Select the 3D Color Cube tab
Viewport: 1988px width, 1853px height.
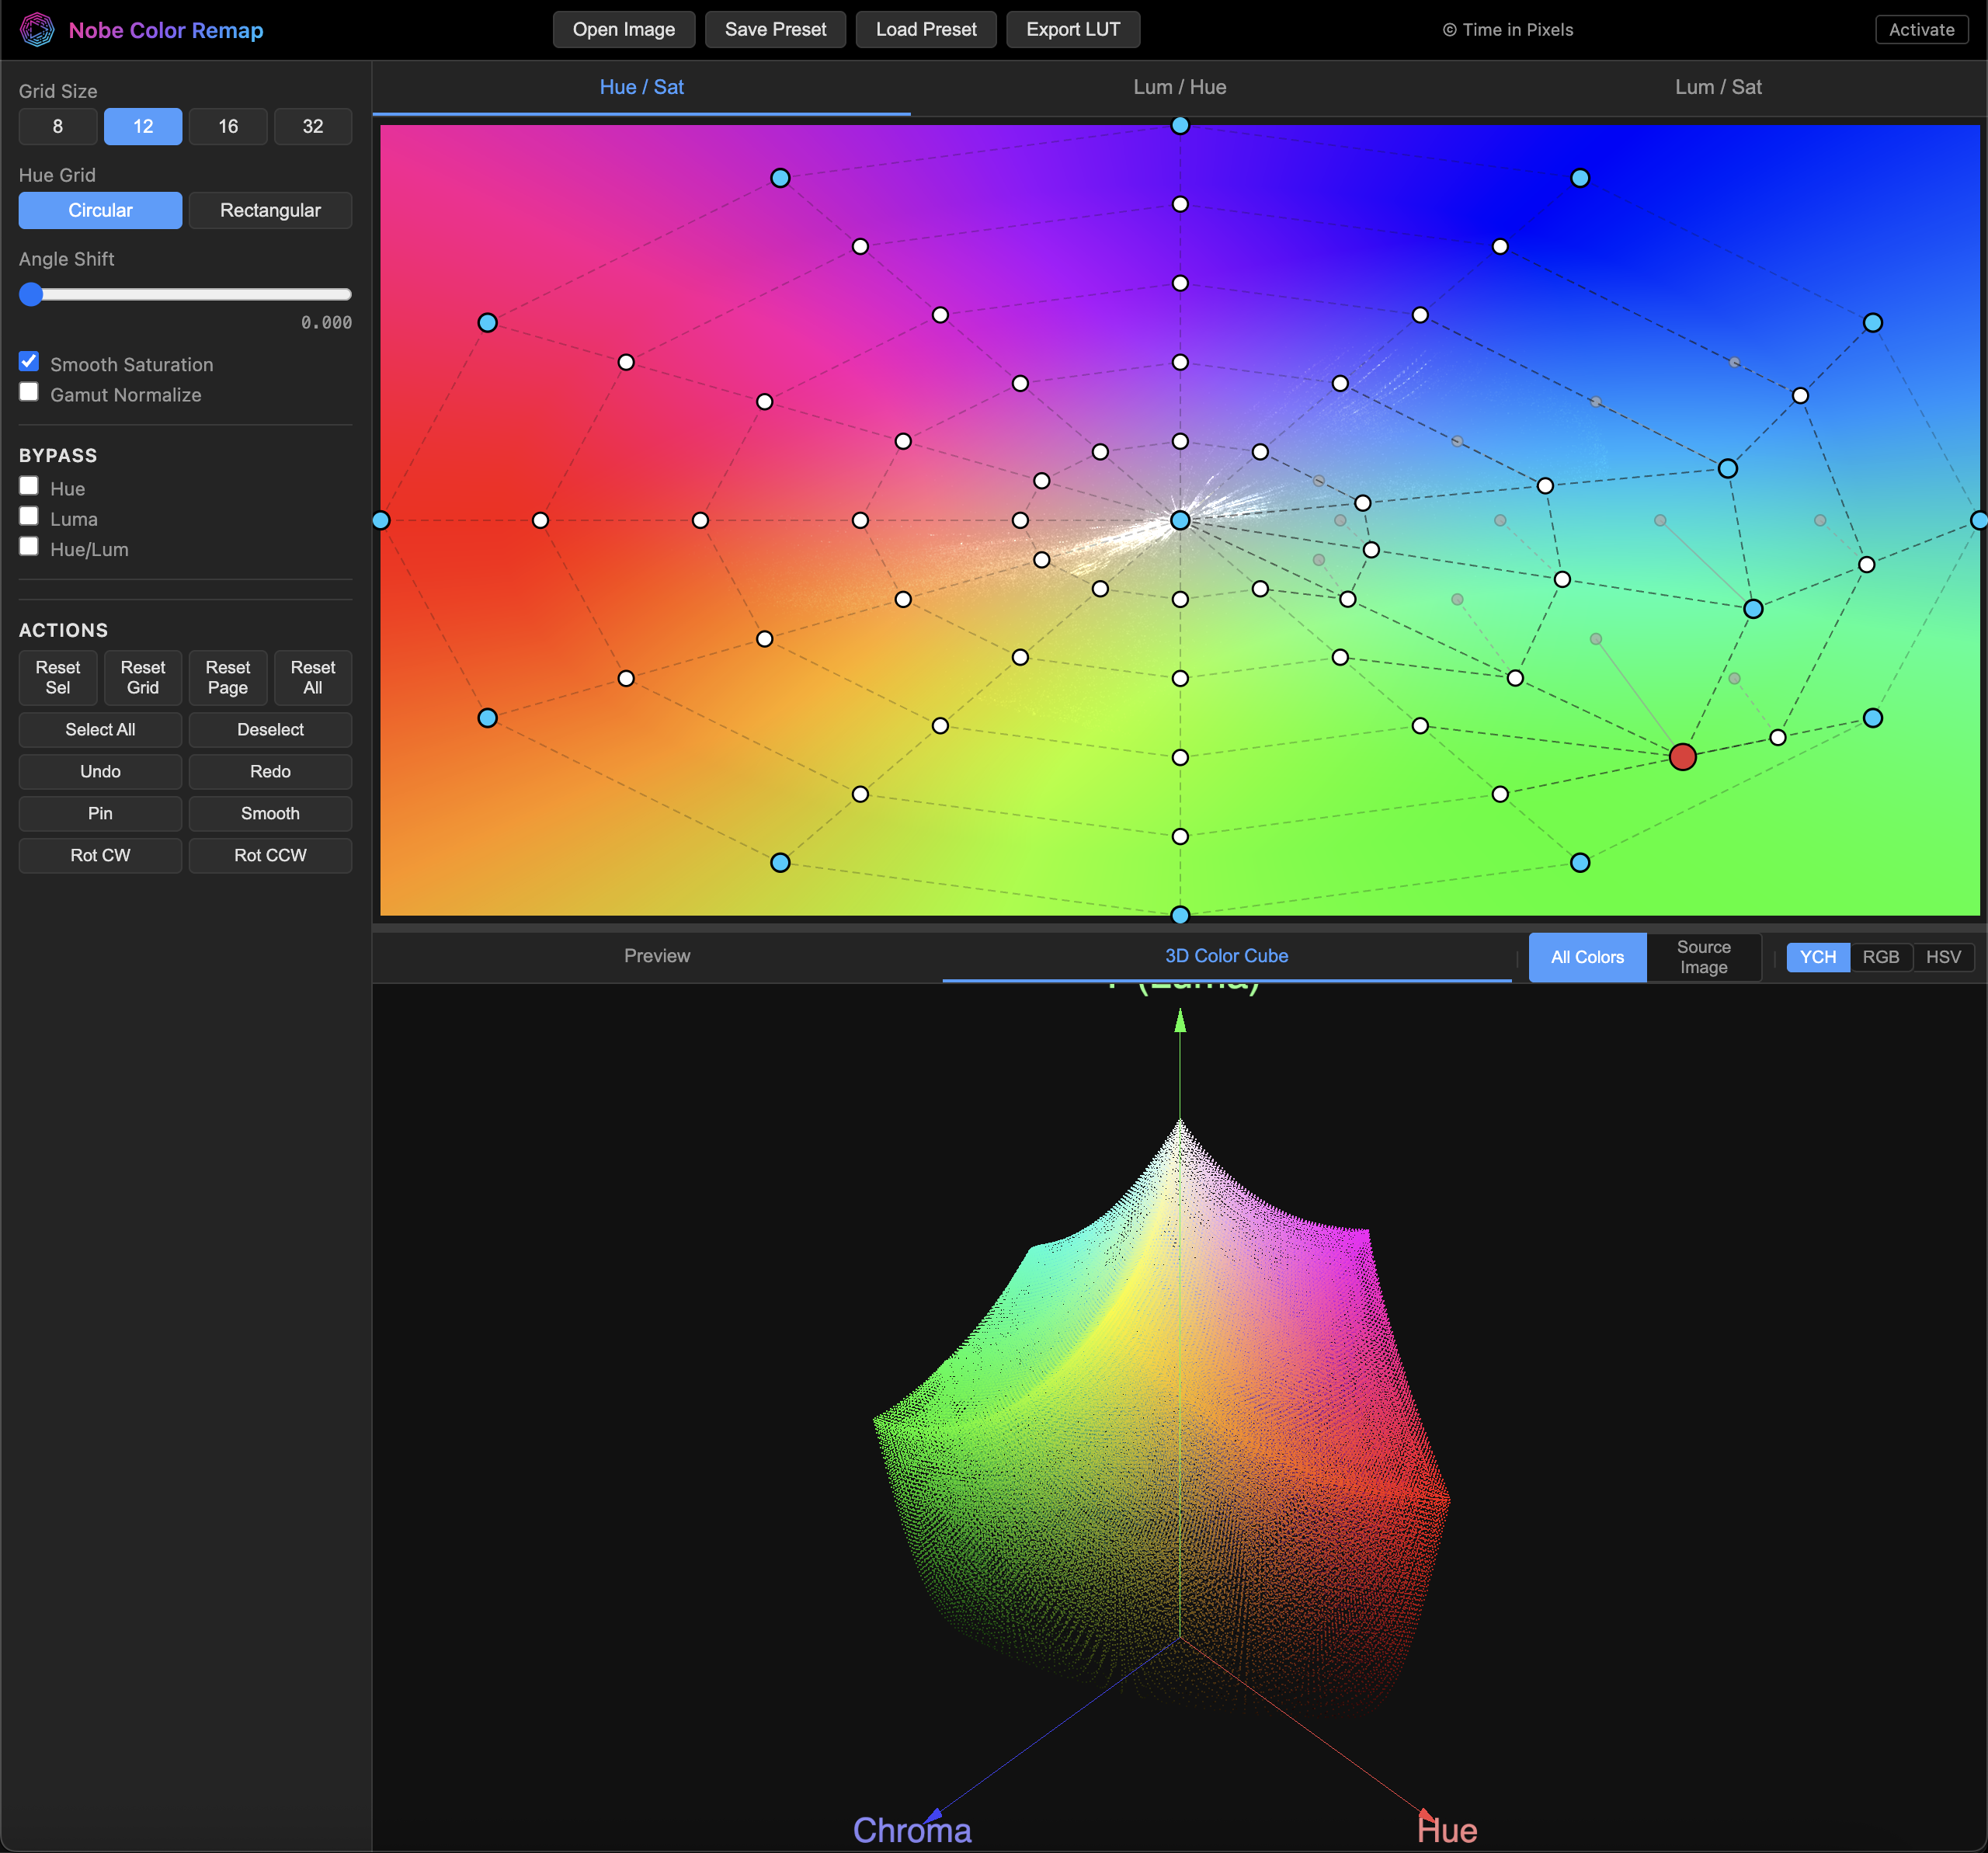1226,955
